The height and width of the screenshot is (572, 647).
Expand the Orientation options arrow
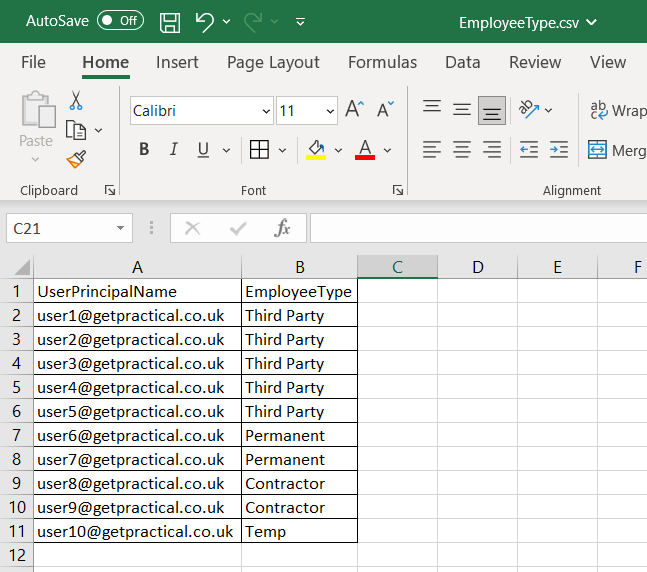tap(548, 110)
